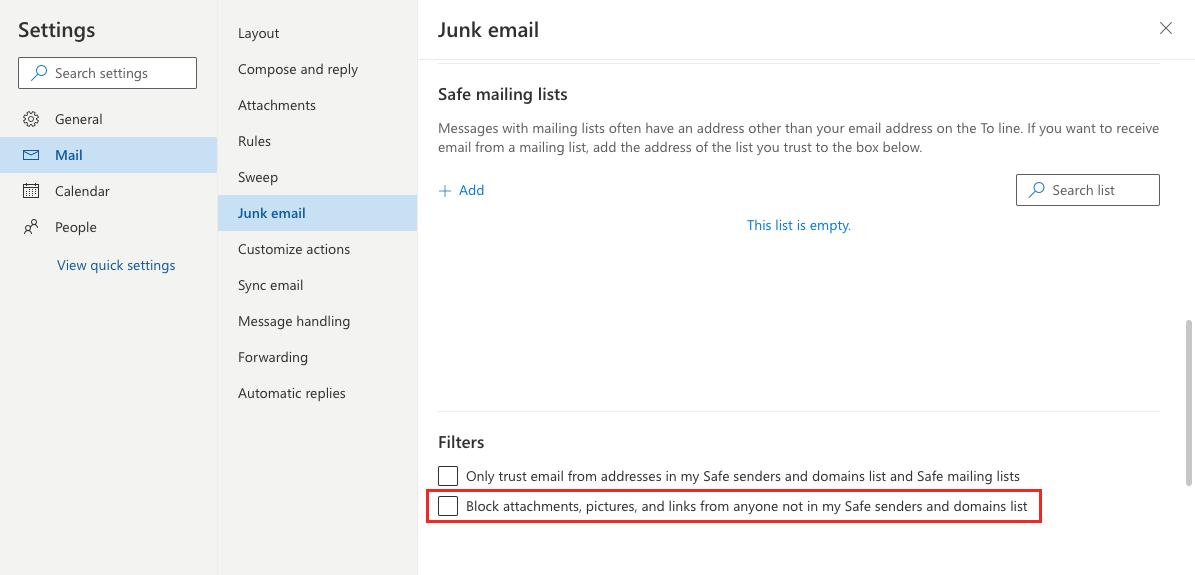Open Automatic replies settings

[x=292, y=393]
